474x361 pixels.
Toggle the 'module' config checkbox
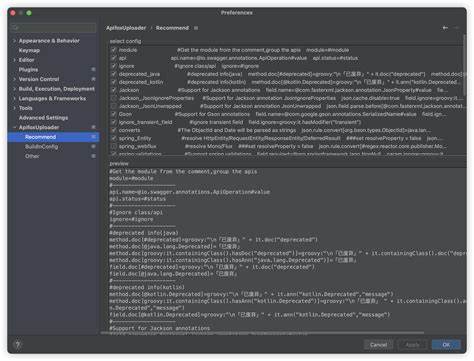click(x=114, y=50)
